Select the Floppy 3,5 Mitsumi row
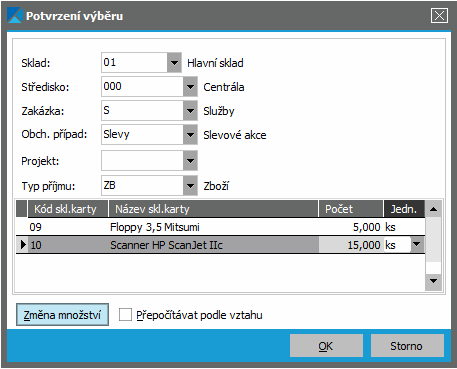 pos(221,227)
